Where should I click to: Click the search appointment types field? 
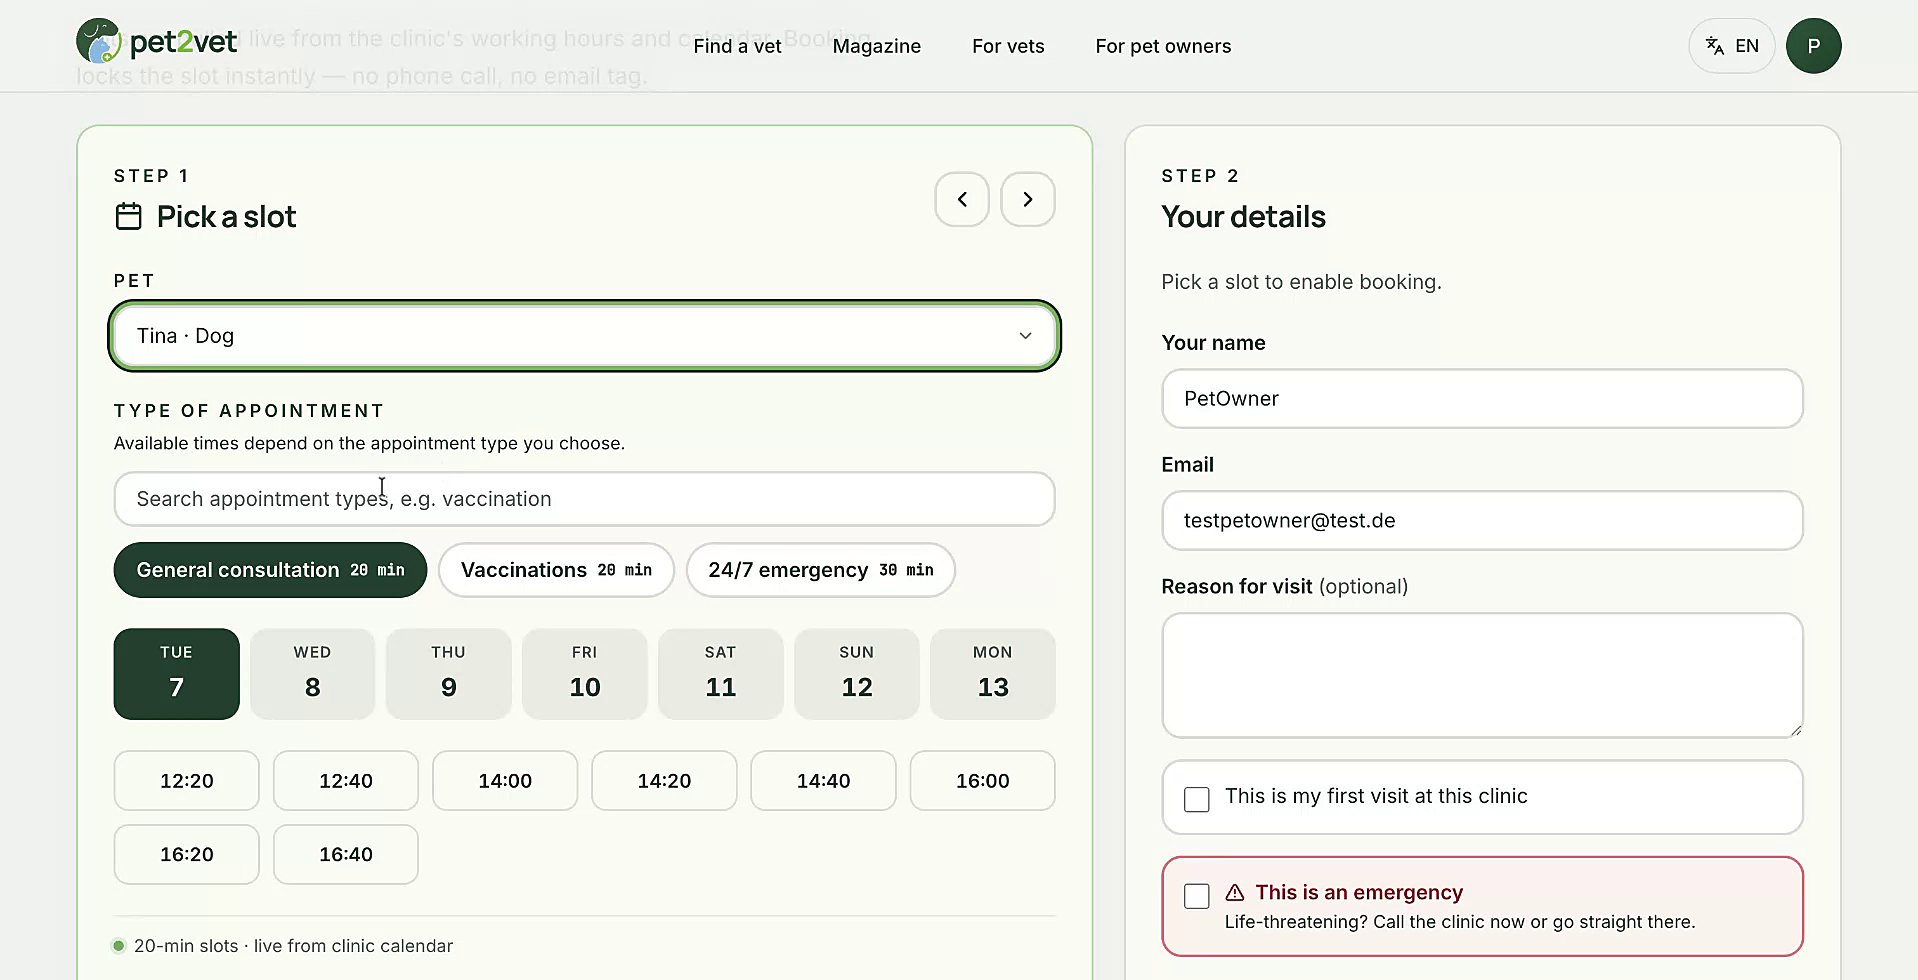[584, 499]
